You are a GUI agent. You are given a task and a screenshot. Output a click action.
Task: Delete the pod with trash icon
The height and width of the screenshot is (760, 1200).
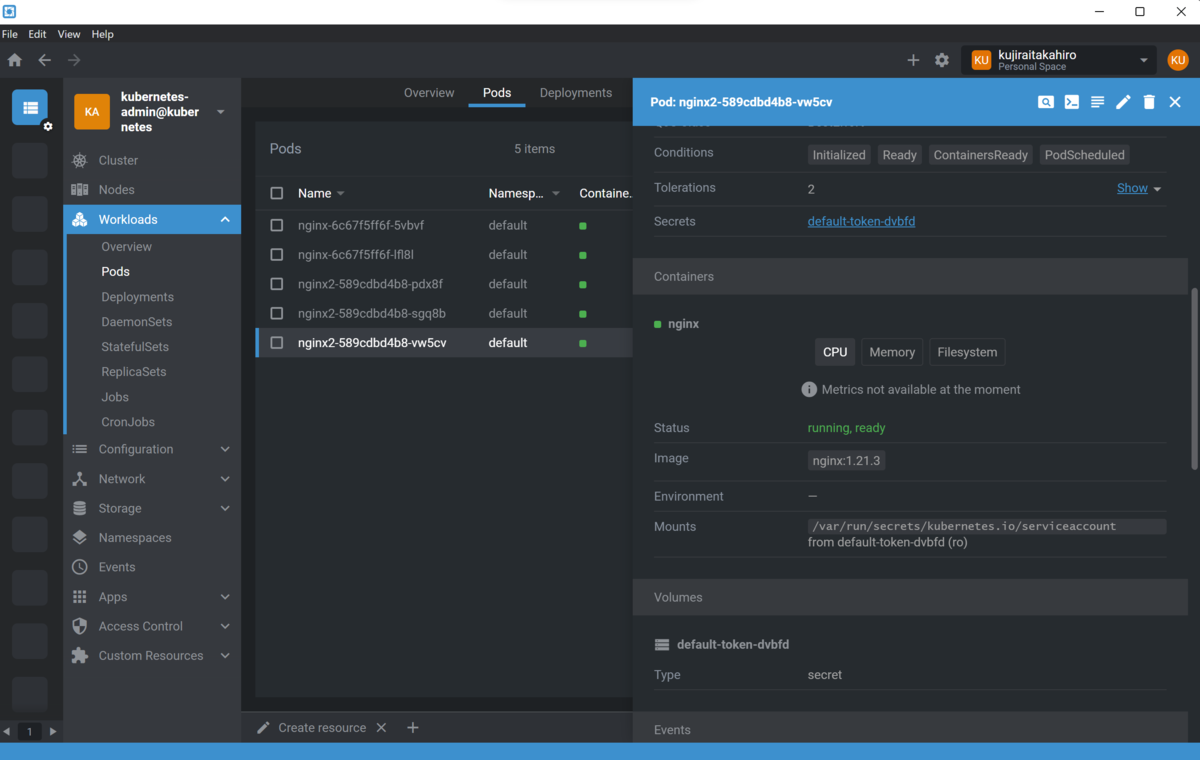click(1149, 102)
